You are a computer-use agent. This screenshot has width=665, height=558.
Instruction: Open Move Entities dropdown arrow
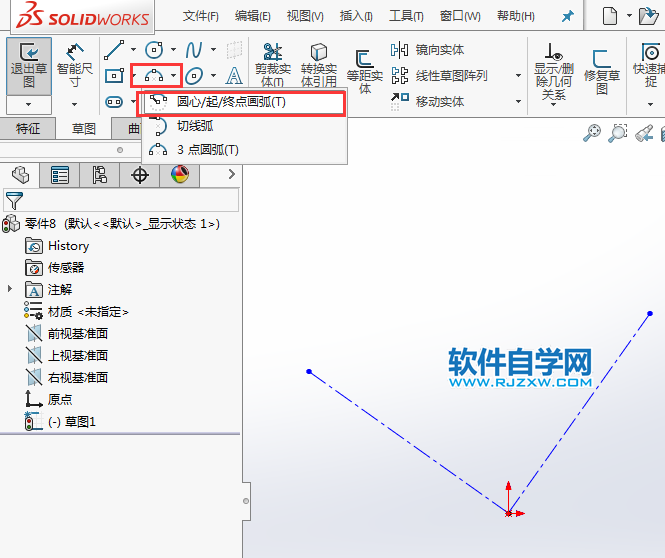click(518, 101)
